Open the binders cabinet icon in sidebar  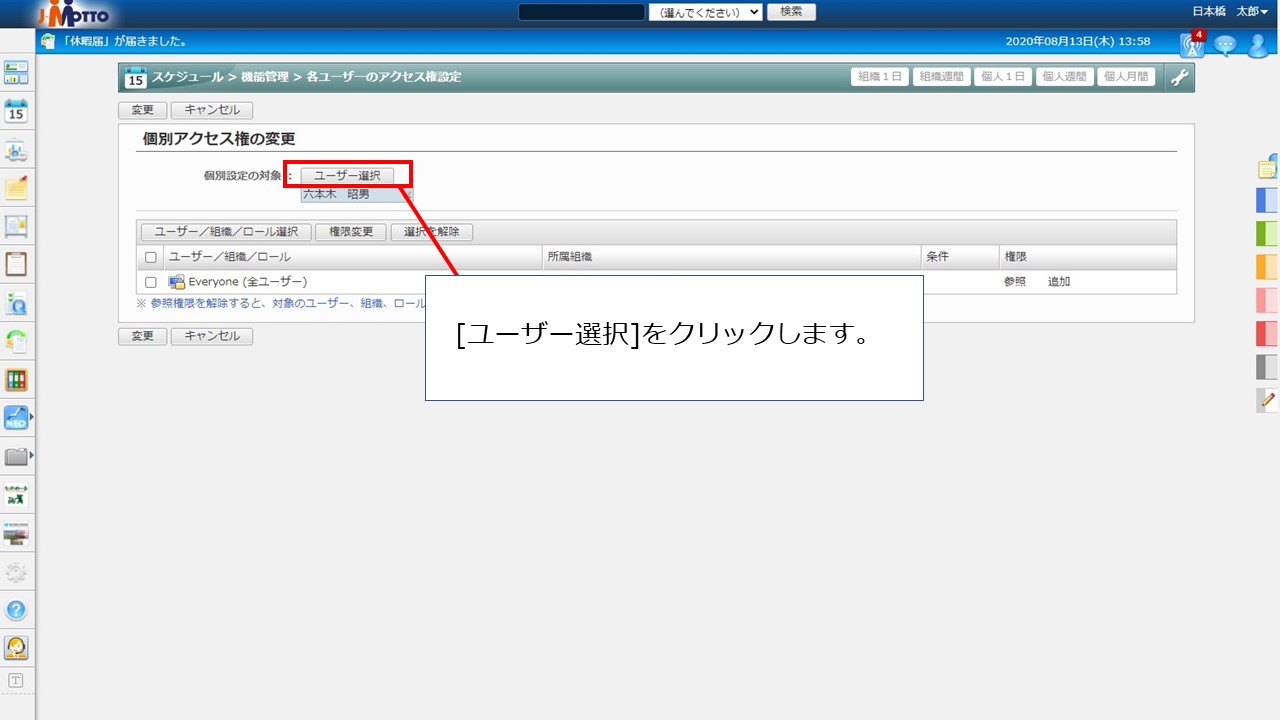pyautogui.click(x=16, y=380)
